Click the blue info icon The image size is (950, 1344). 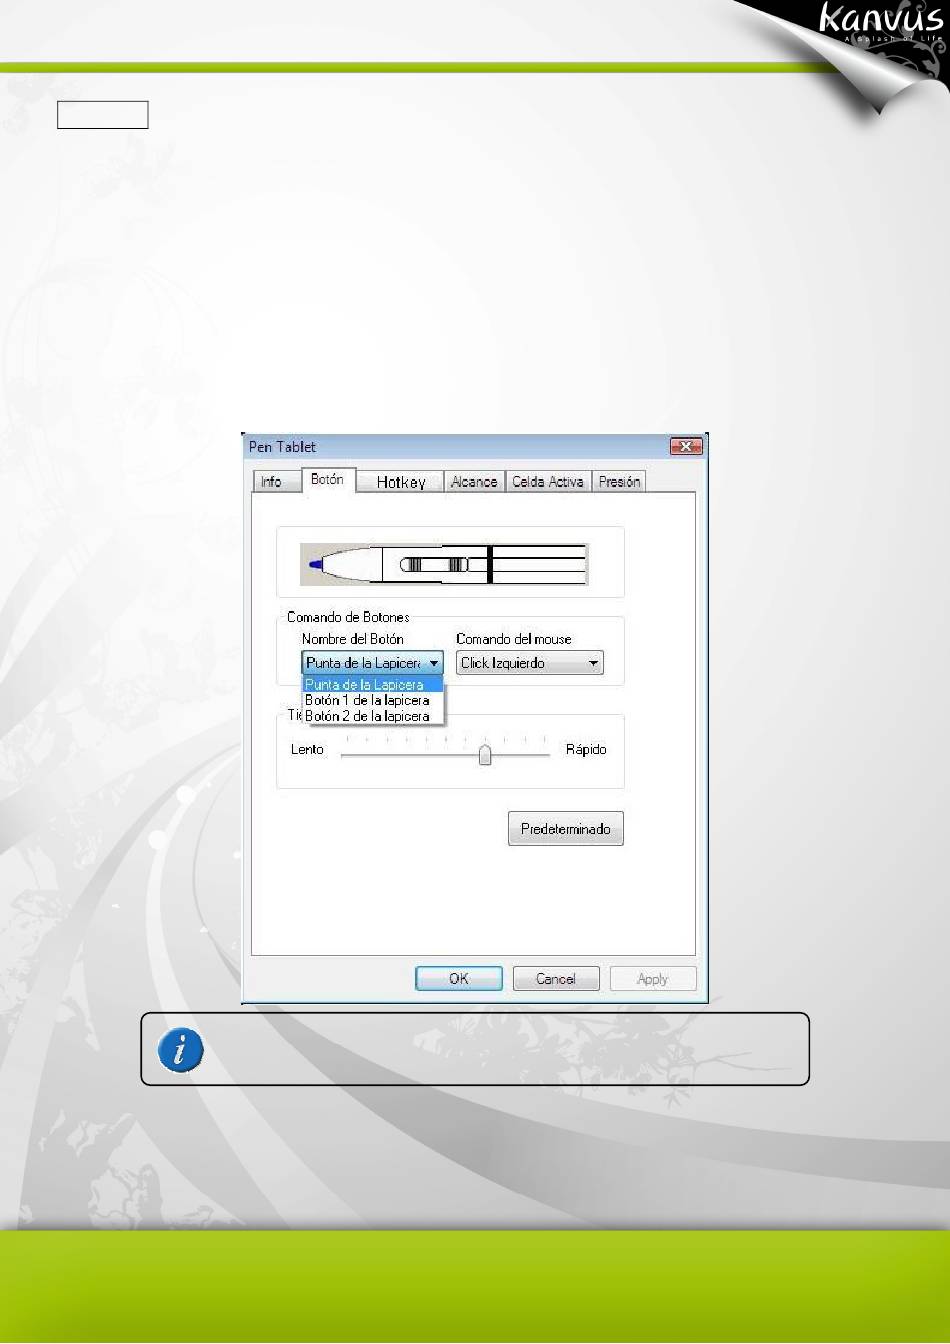181,1050
